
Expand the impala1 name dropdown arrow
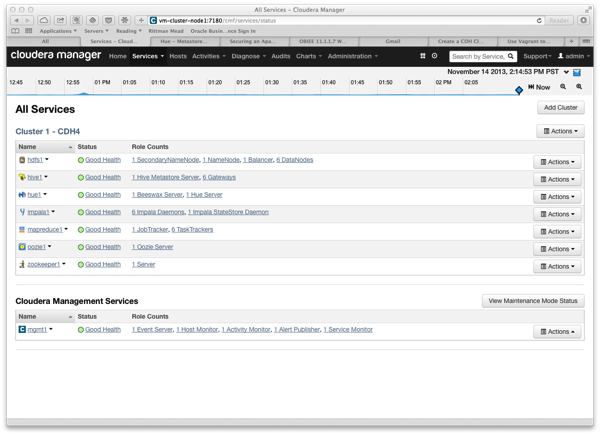(53, 211)
